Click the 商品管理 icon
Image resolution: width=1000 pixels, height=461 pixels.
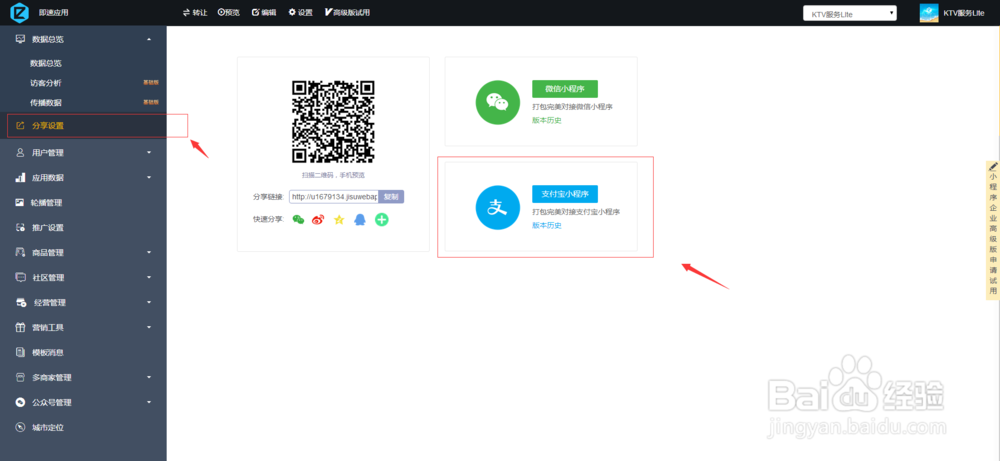(20, 252)
